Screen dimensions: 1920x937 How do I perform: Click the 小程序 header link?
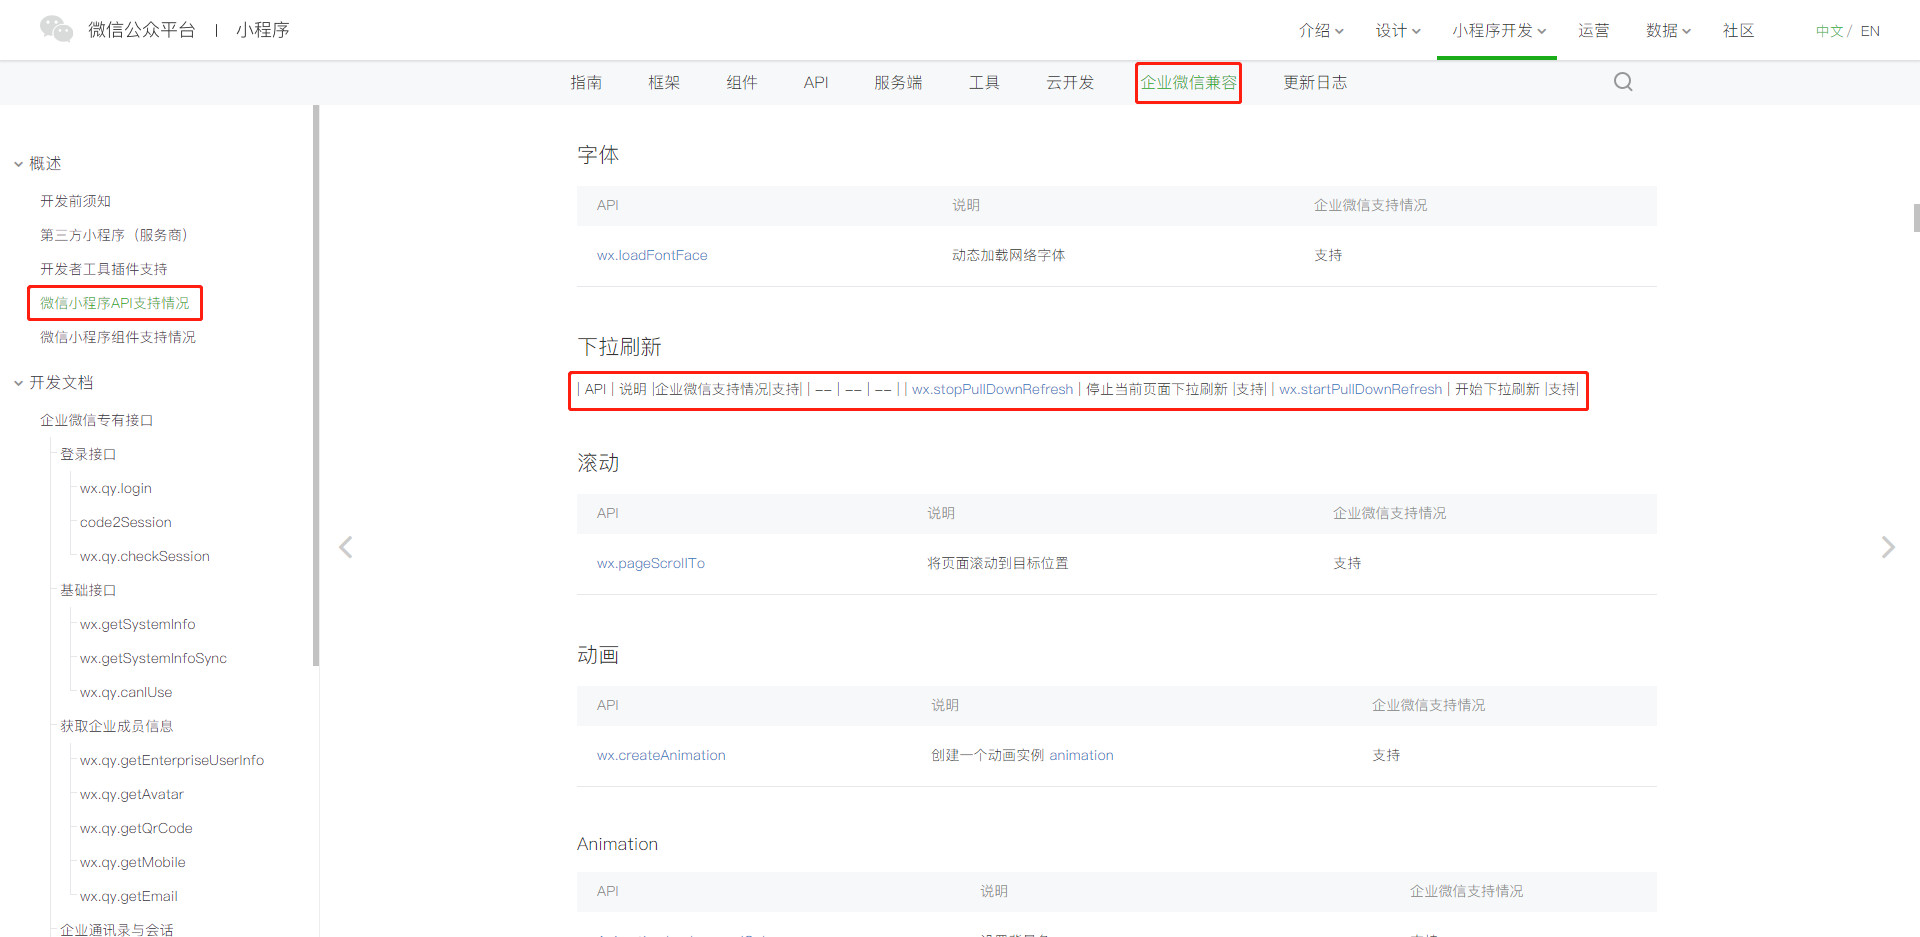(x=263, y=30)
